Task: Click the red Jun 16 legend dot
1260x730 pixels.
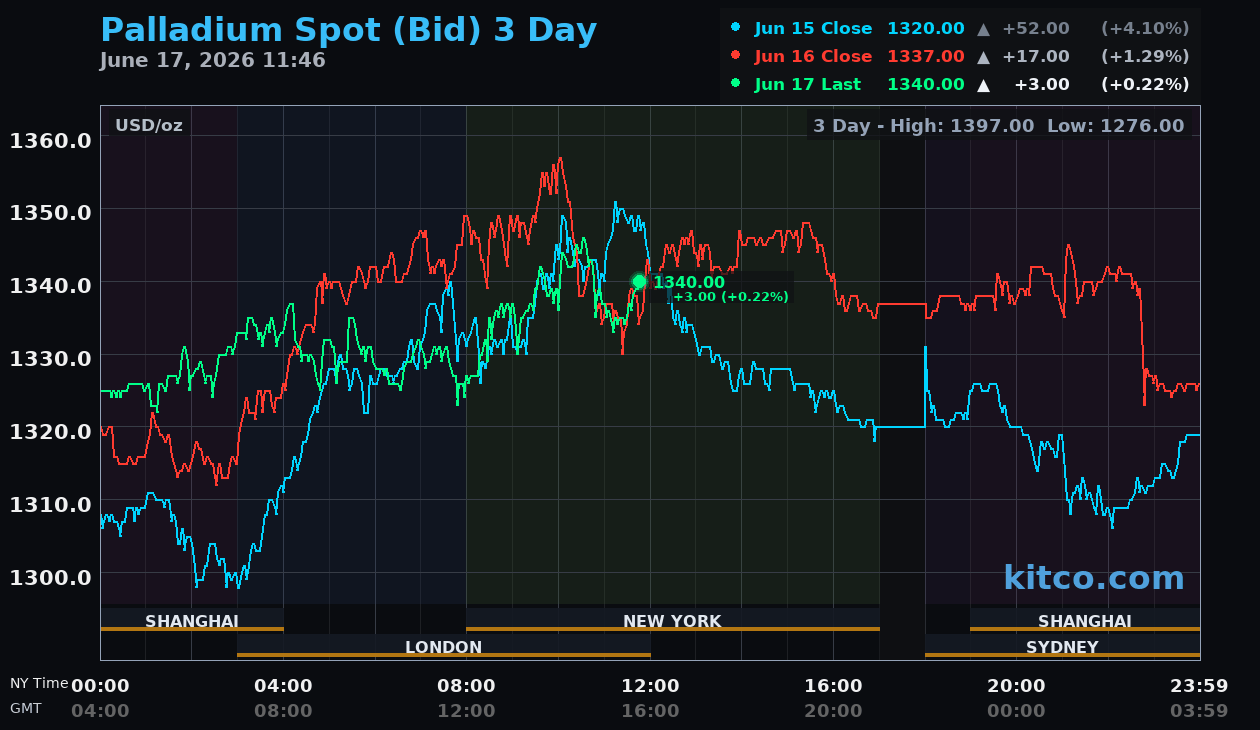Action: 736,56
